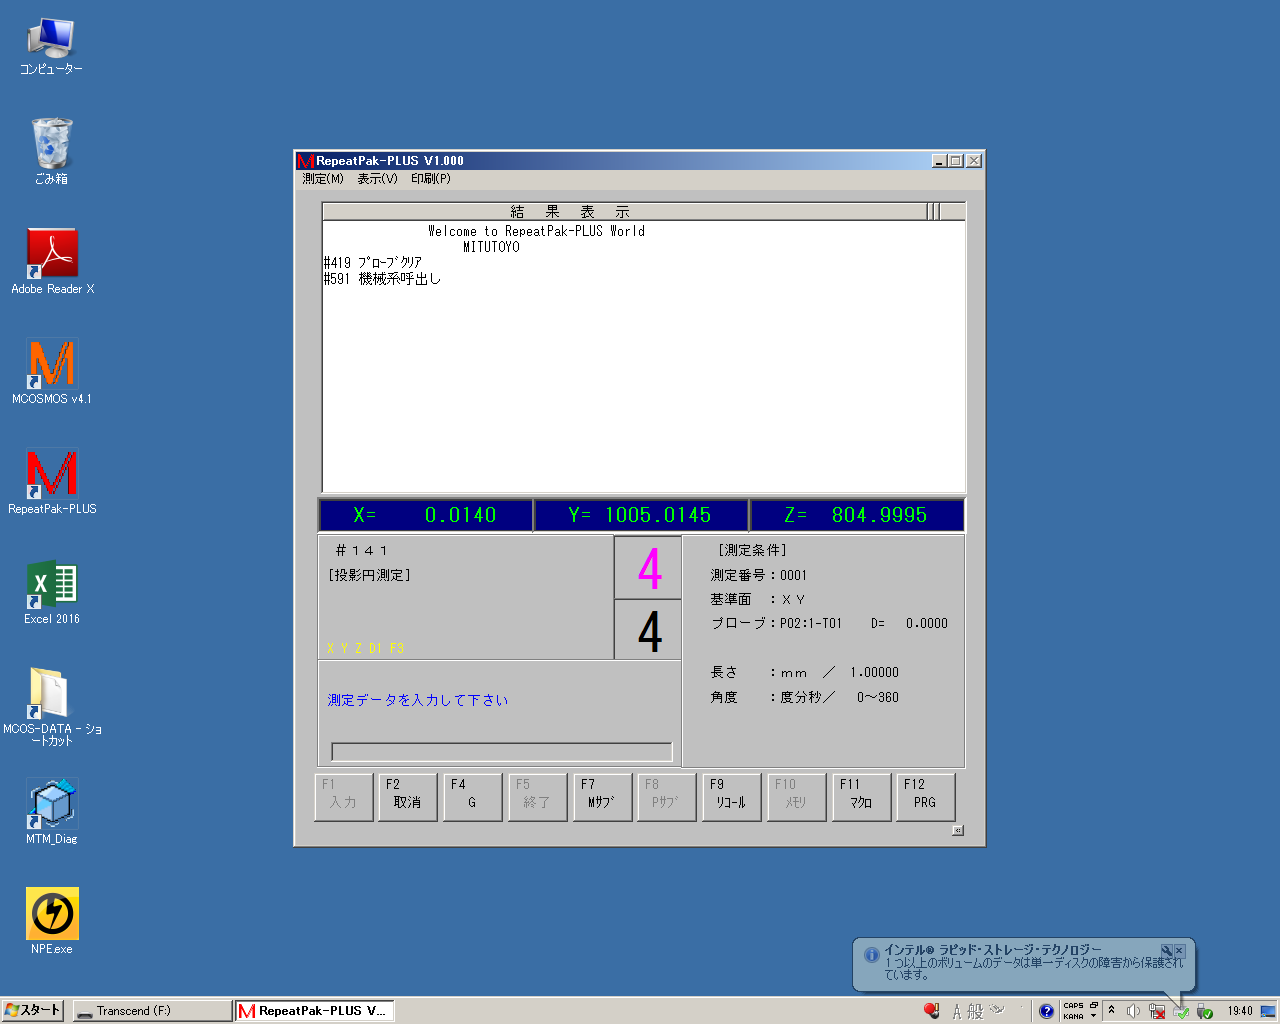Viewport: 1280px width, 1024px height.
Task: Toggle CAPS lock indicator in language bar
Action: [x=1073, y=1005]
